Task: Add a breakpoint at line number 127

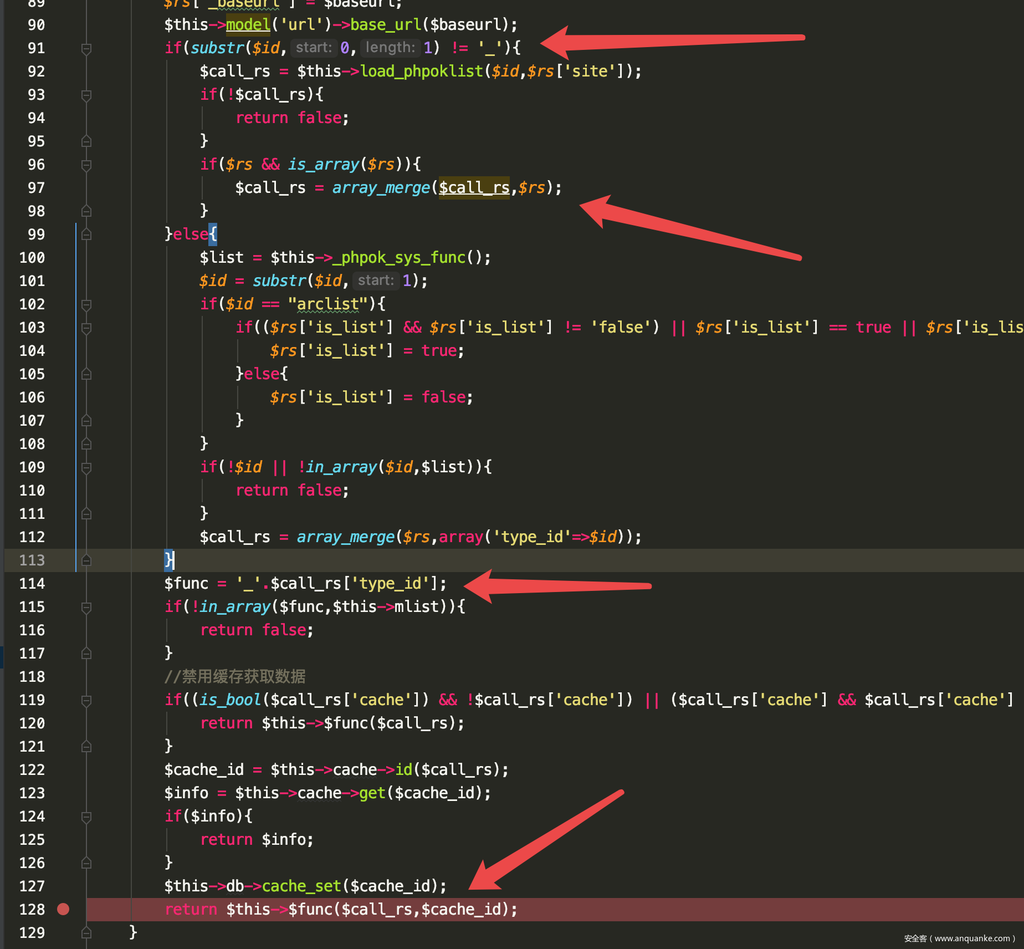Action: pyautogui.click(x=63, y=886)
